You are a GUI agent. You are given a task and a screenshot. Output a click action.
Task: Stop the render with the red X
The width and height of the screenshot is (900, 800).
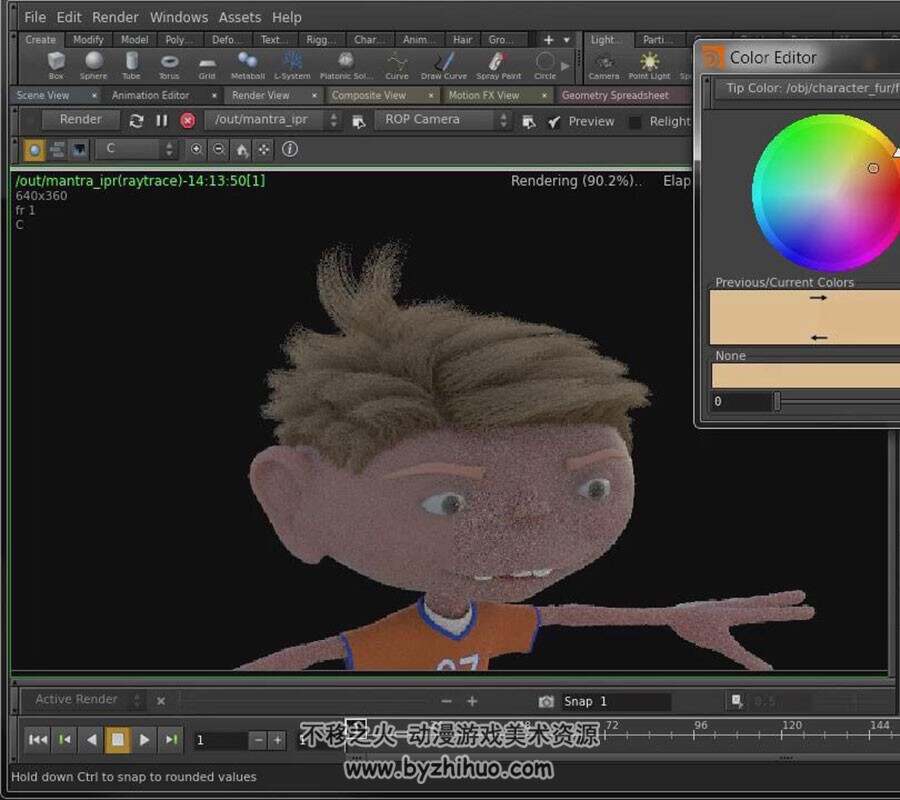coord(188,121)
